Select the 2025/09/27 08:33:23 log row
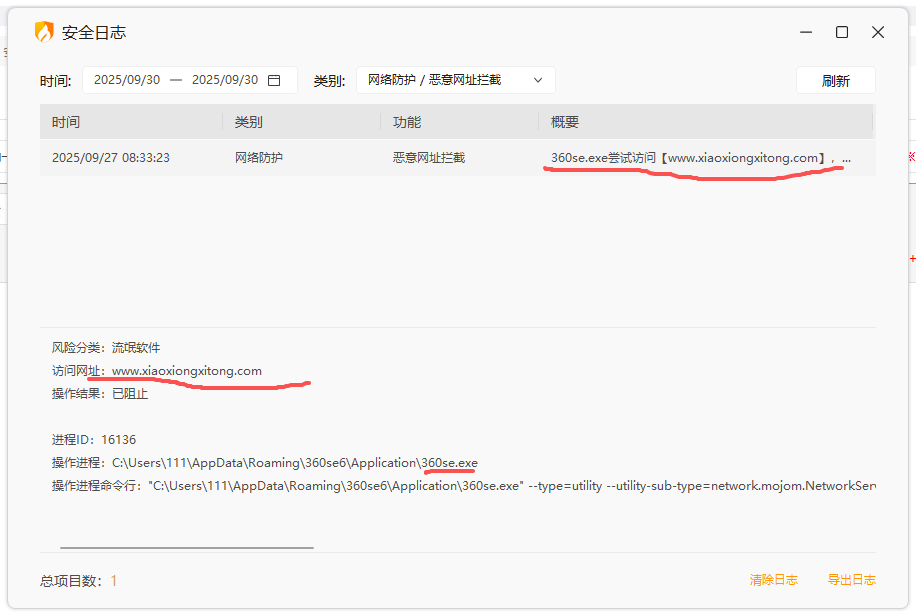 (457, 158)
